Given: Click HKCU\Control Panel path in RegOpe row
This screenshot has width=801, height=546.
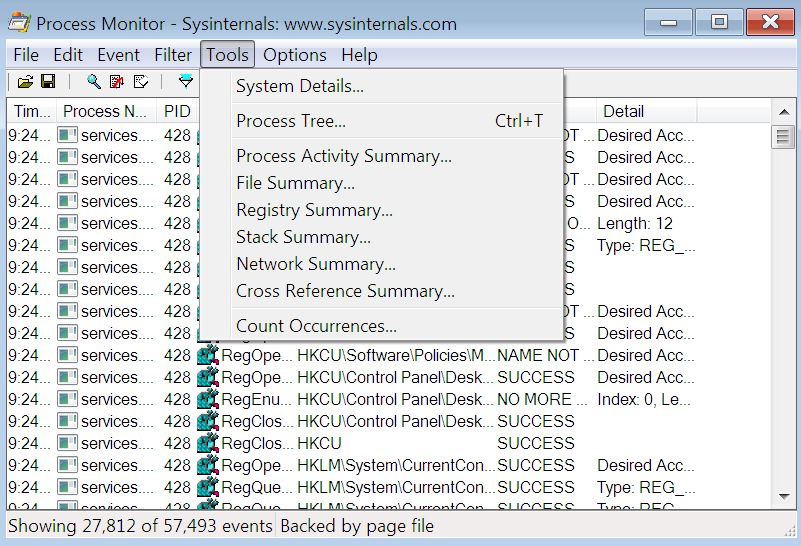Looking at the screenshot, I should click(395, 377).
